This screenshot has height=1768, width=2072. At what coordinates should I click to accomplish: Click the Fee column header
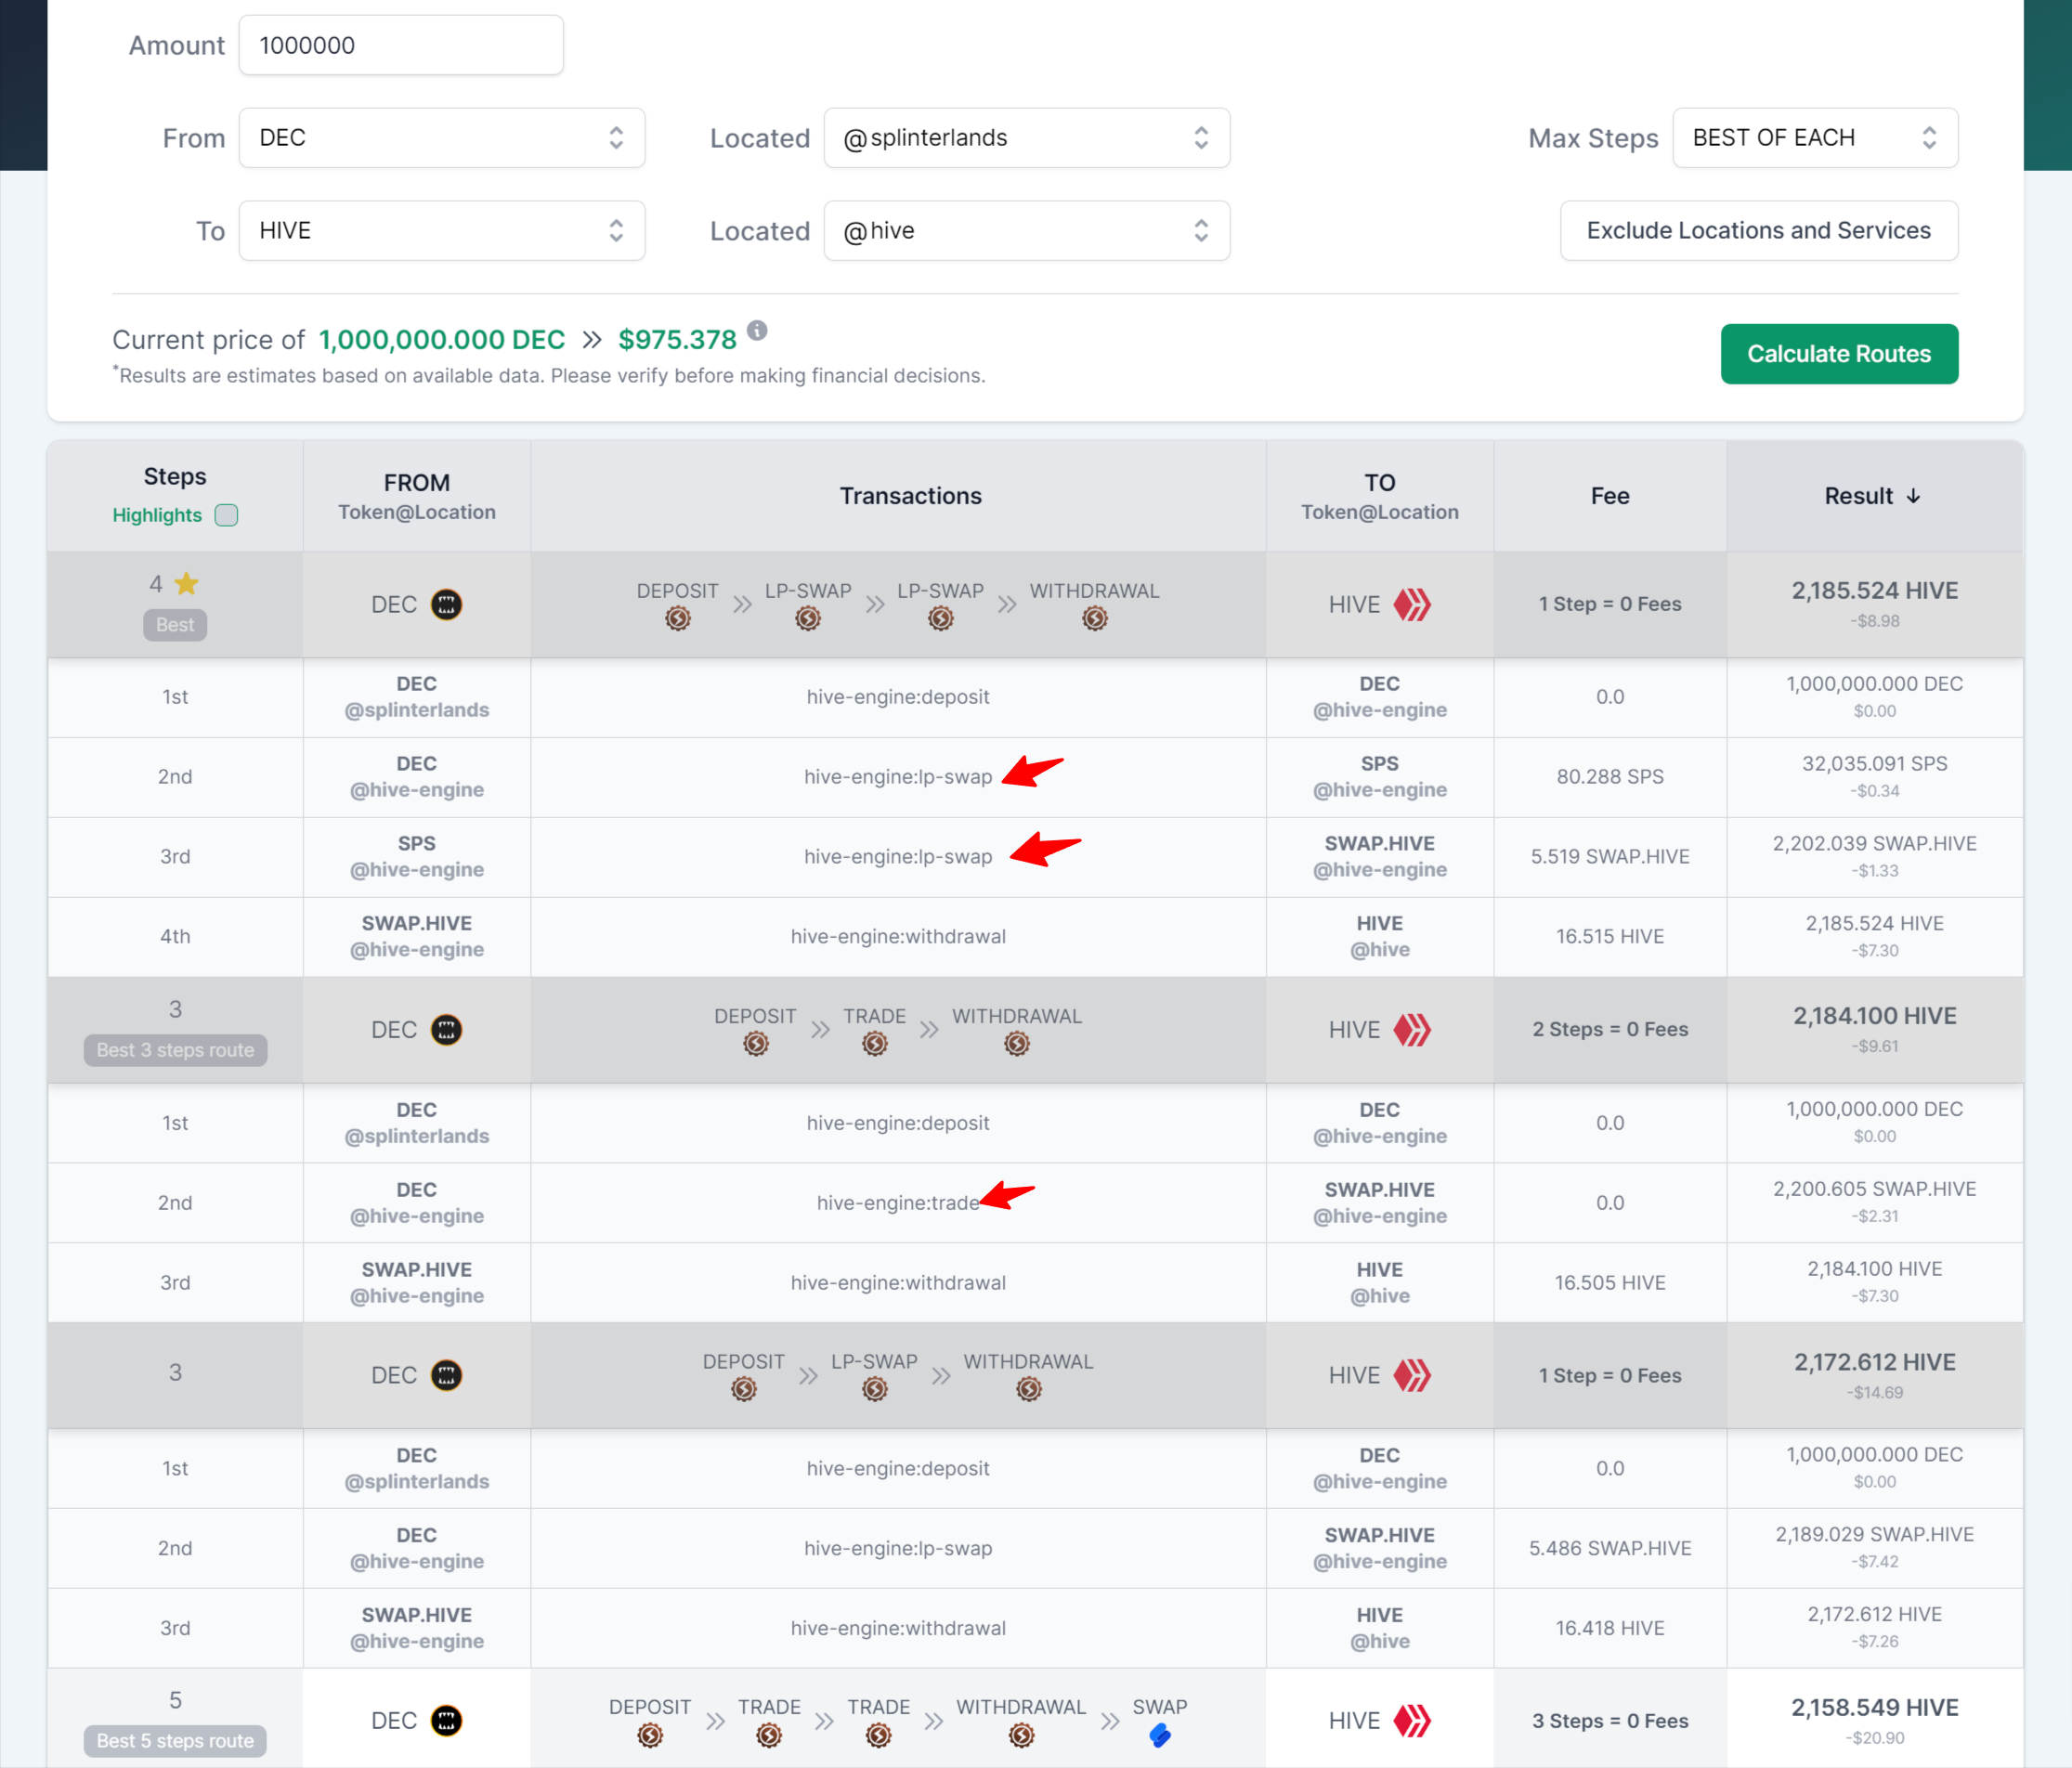coord(1610,496)
